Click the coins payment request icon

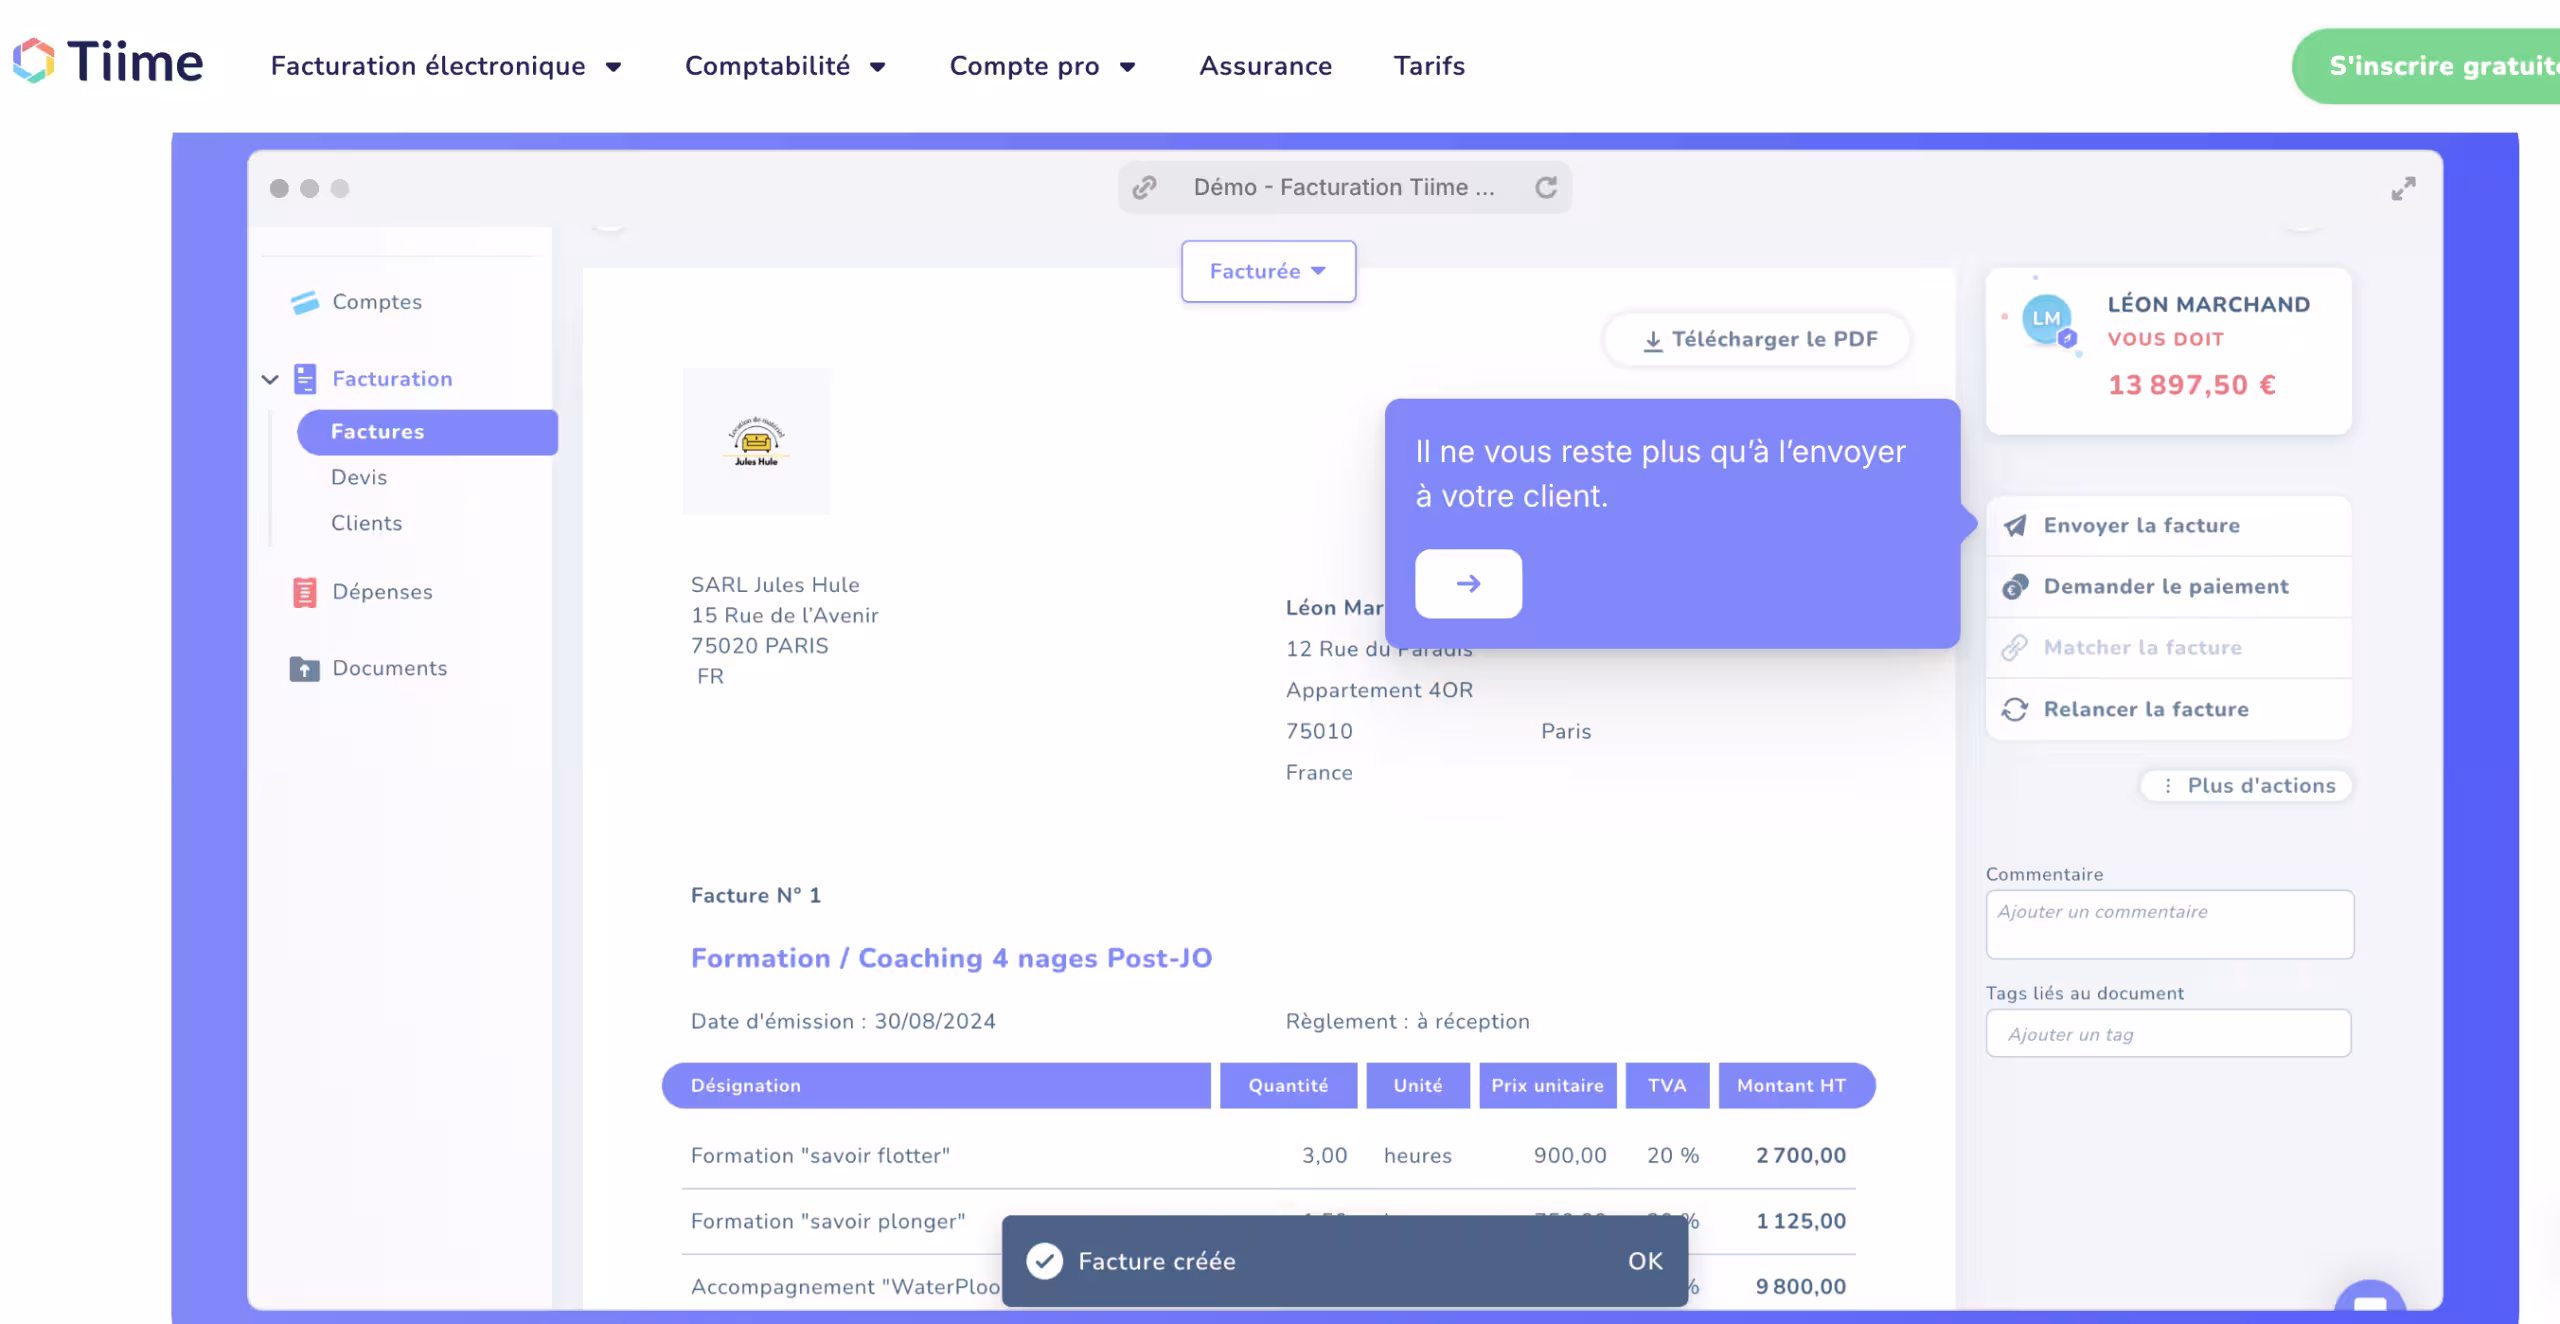tap(2015, 587)
